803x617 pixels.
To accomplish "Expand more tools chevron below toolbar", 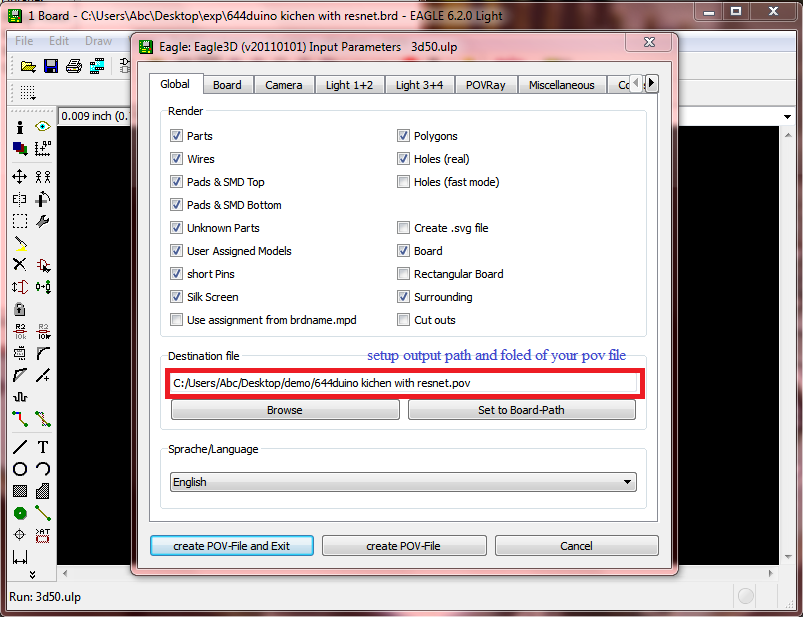I will [x=32, y=575].
